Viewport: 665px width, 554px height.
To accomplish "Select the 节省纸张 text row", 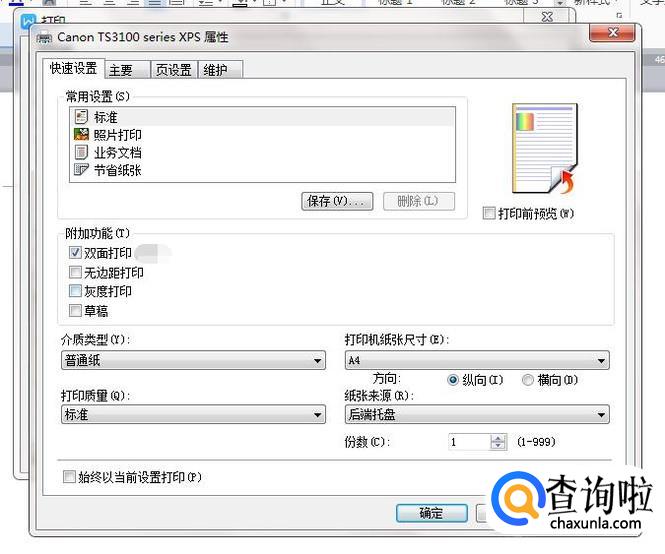I will (x=117, y=170).
